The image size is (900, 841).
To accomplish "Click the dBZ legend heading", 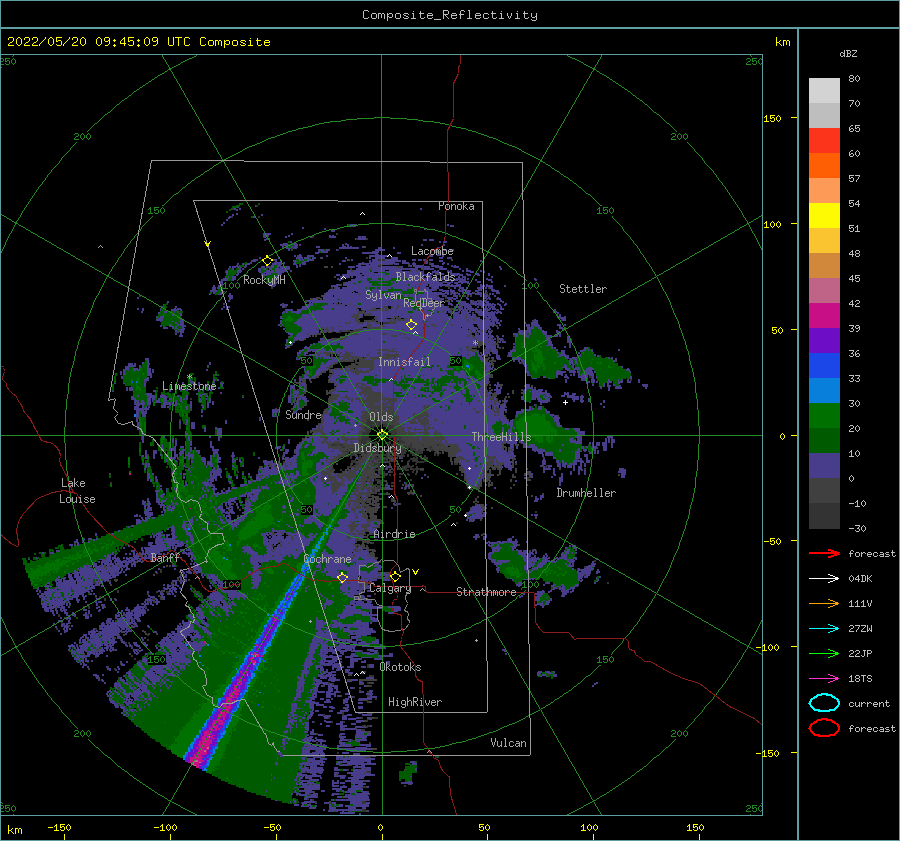I will [848, 53].
